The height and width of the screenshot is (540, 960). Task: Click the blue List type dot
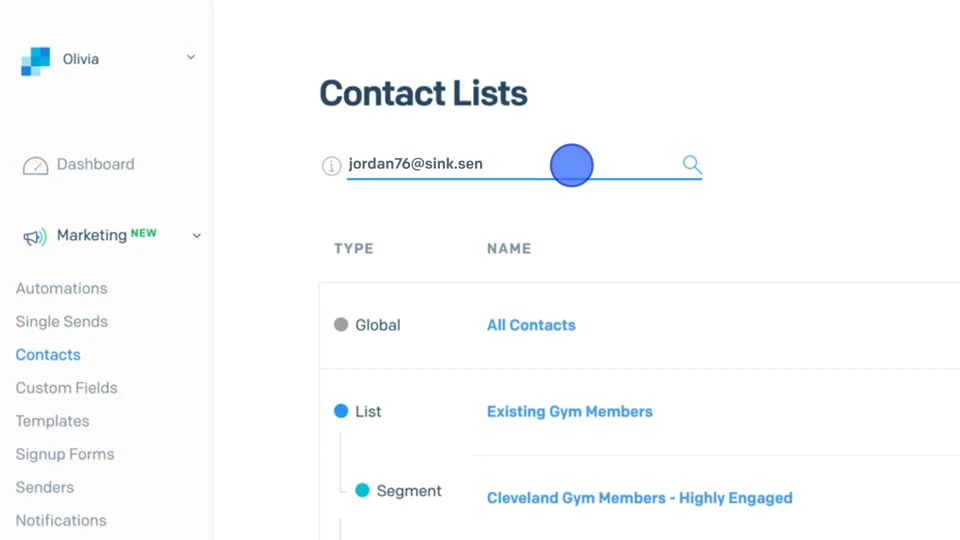[341, 411]
